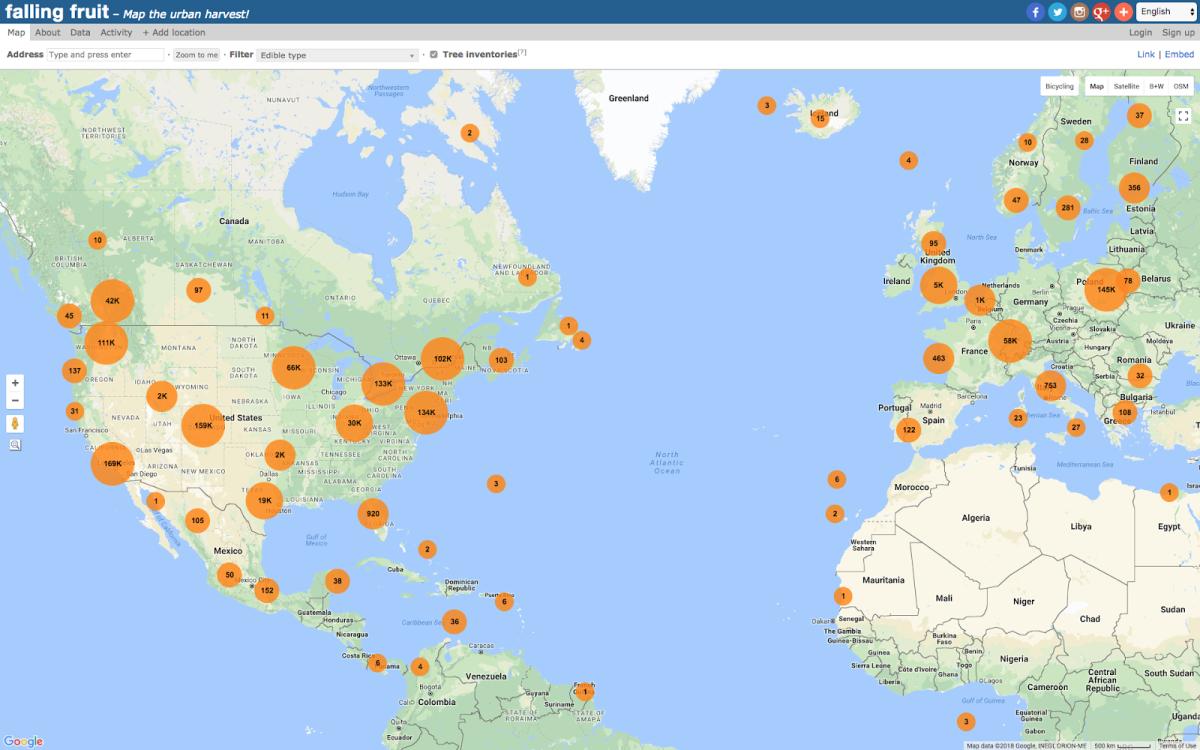The height and width of the screenshot is (750, 1200).
Task: Expand the Edible type filter dropdown
Action: (337, 55)
